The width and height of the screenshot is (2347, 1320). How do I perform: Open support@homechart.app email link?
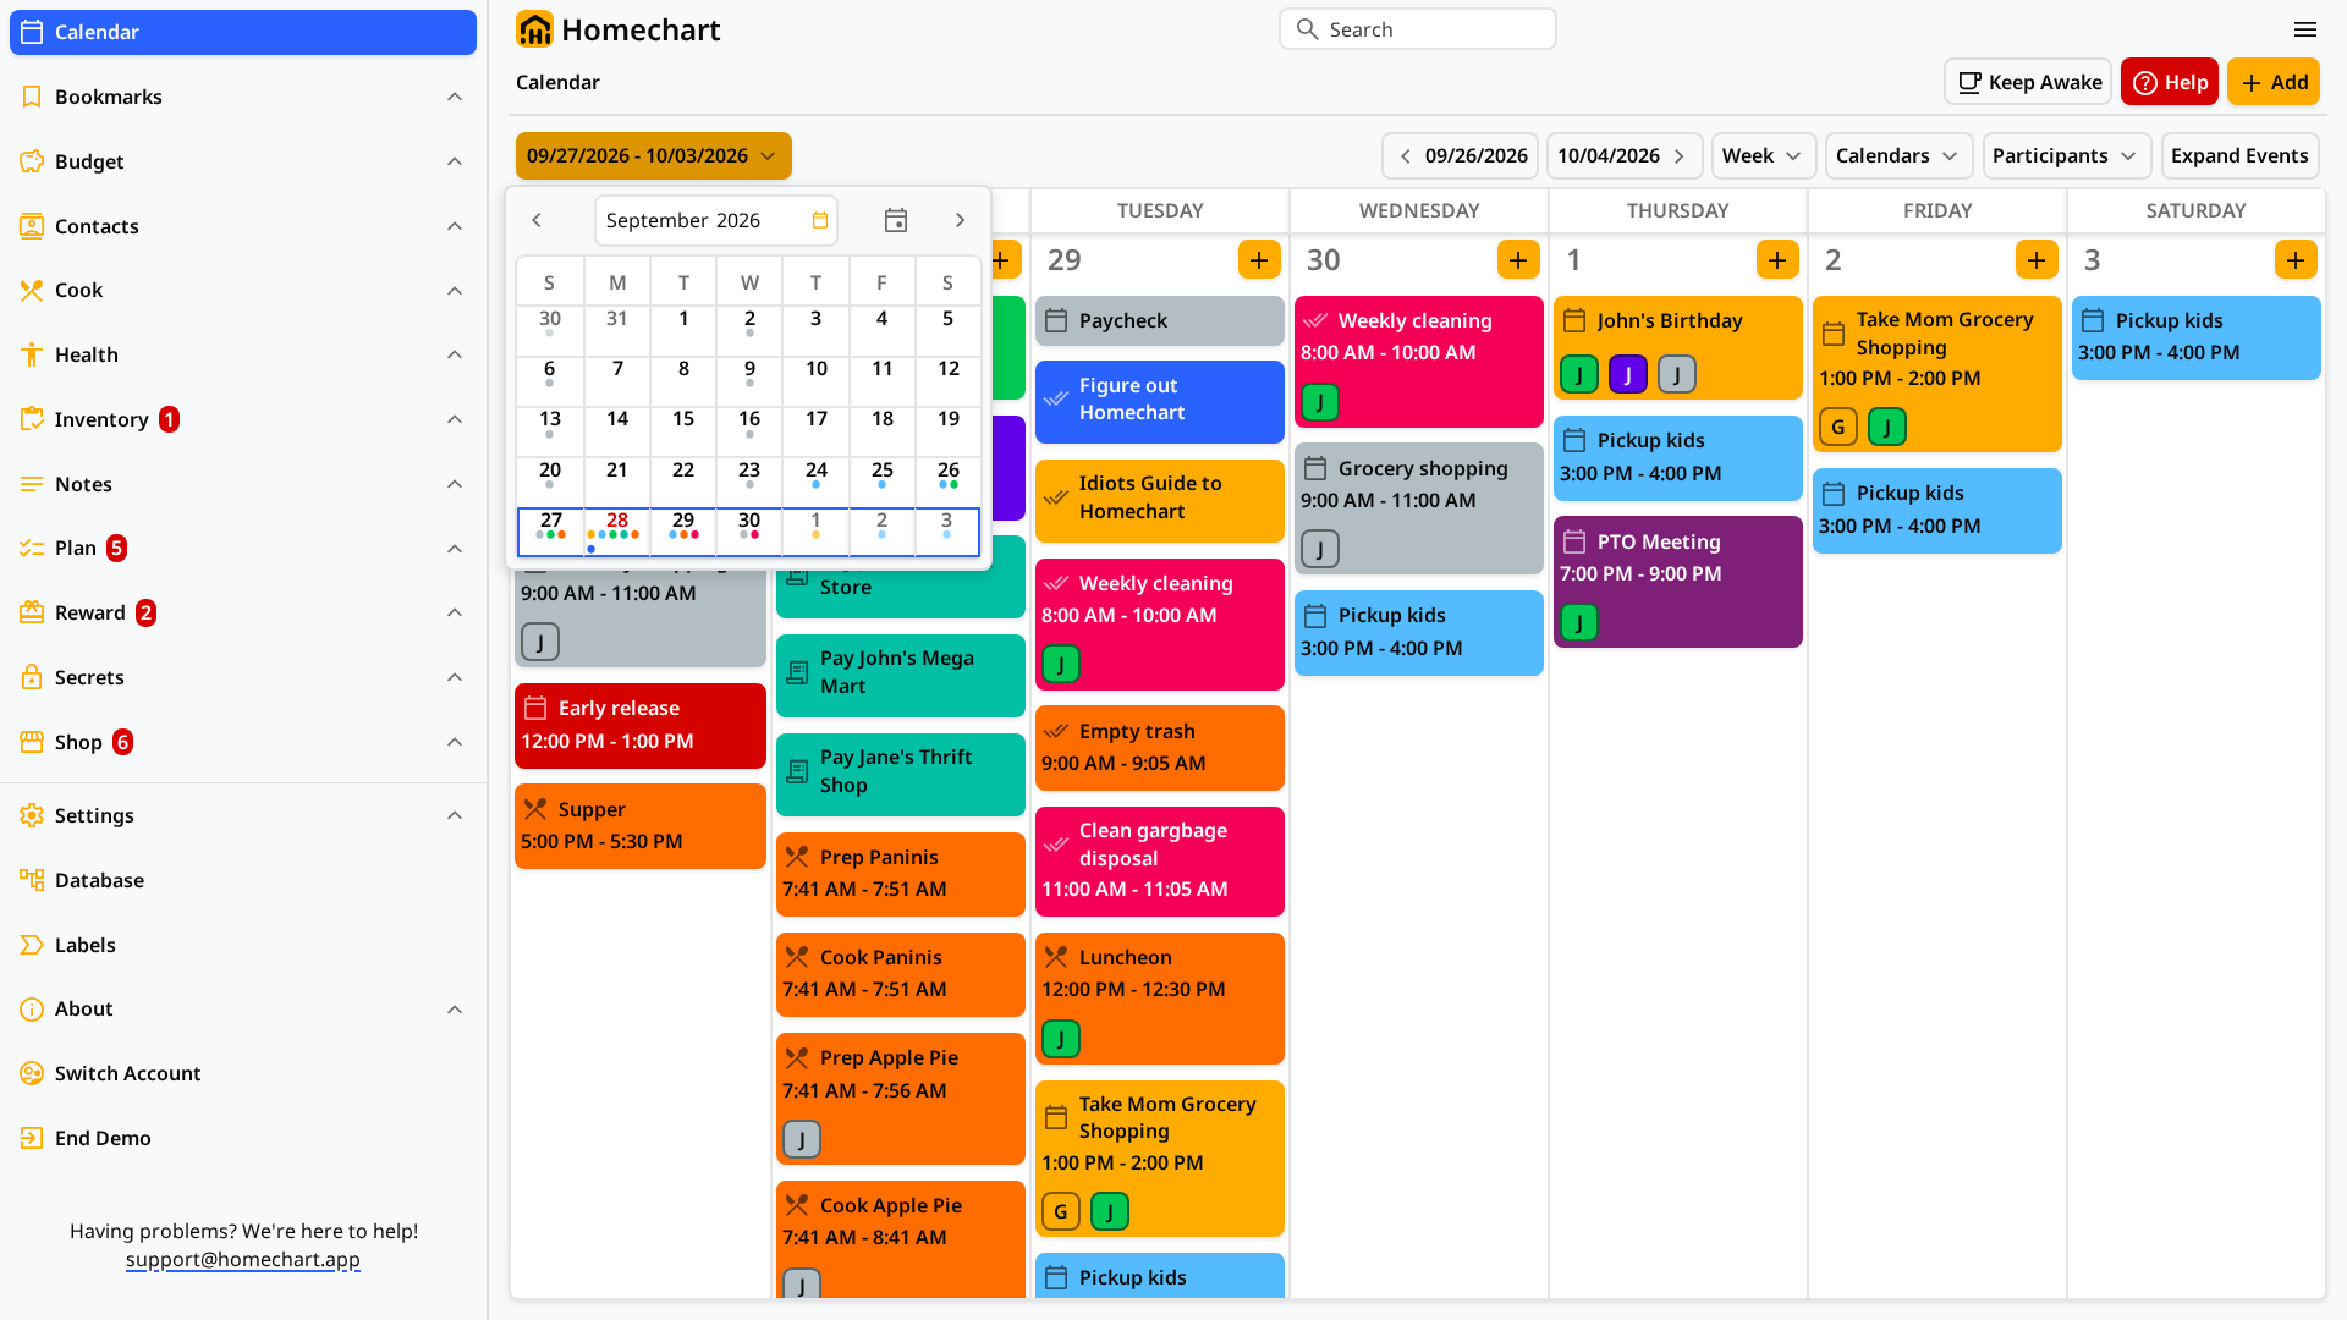pos(243,1259)
